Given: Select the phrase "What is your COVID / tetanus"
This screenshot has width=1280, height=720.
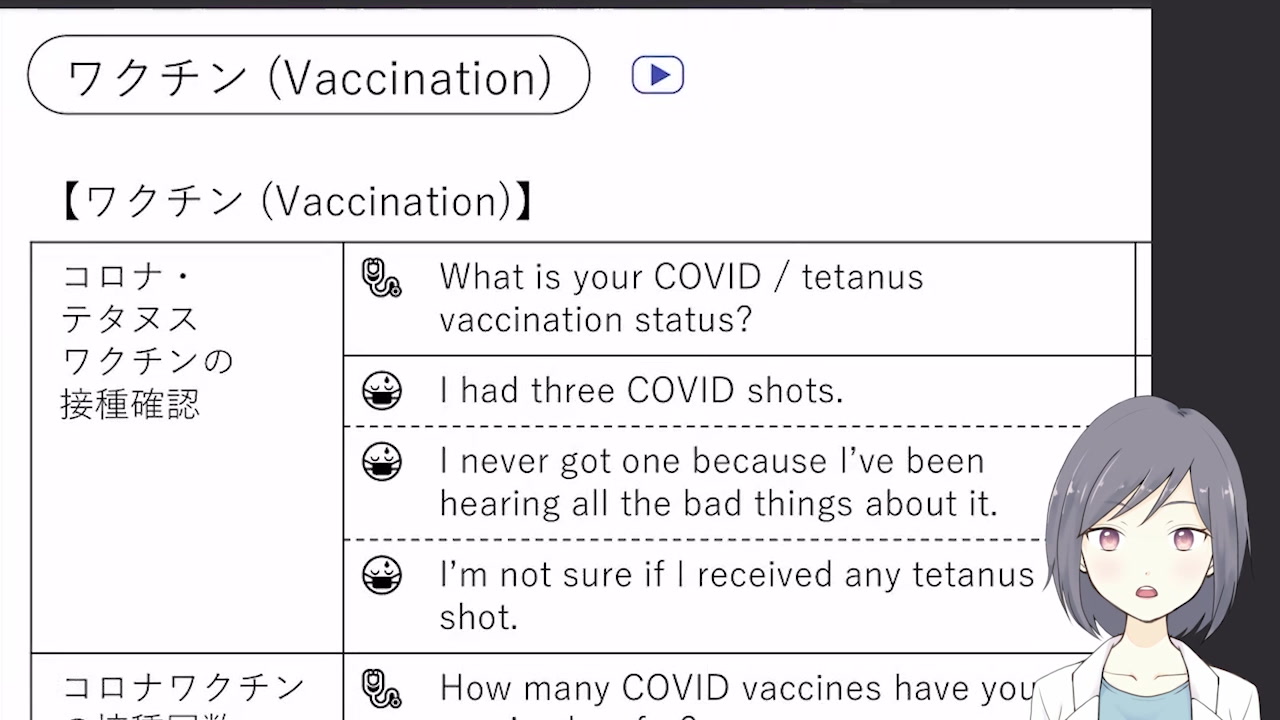Looking at the screenshot, I should 681,277.
